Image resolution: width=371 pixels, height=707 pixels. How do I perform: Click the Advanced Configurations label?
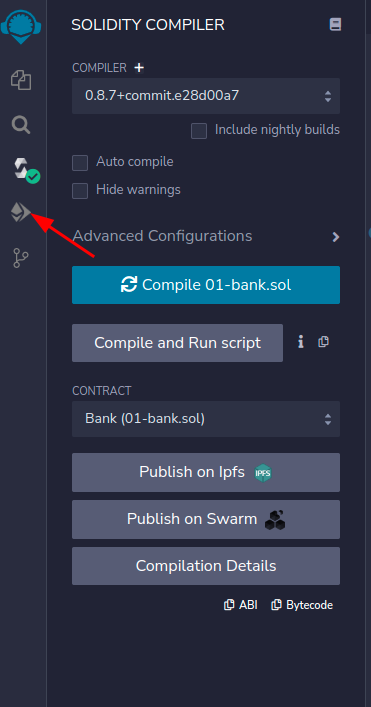[x=162, y=236]
